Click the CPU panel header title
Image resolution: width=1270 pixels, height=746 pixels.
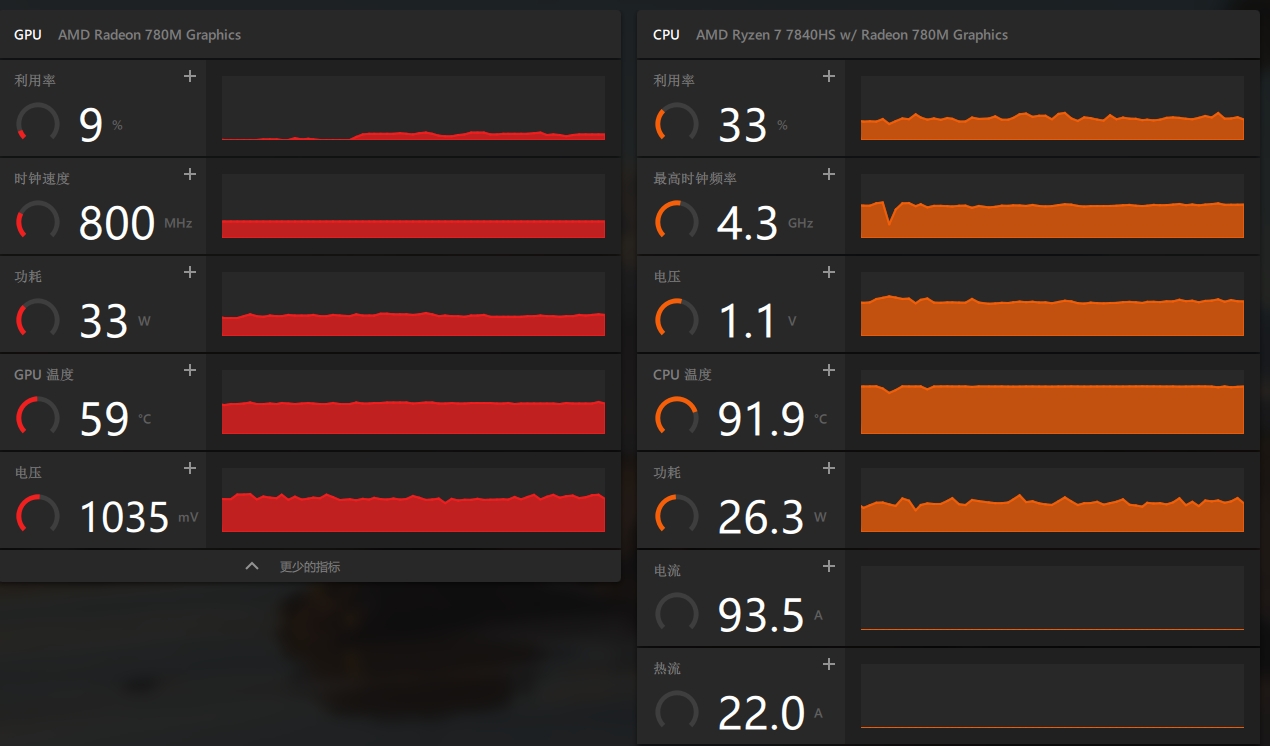[x=666, y=35]
